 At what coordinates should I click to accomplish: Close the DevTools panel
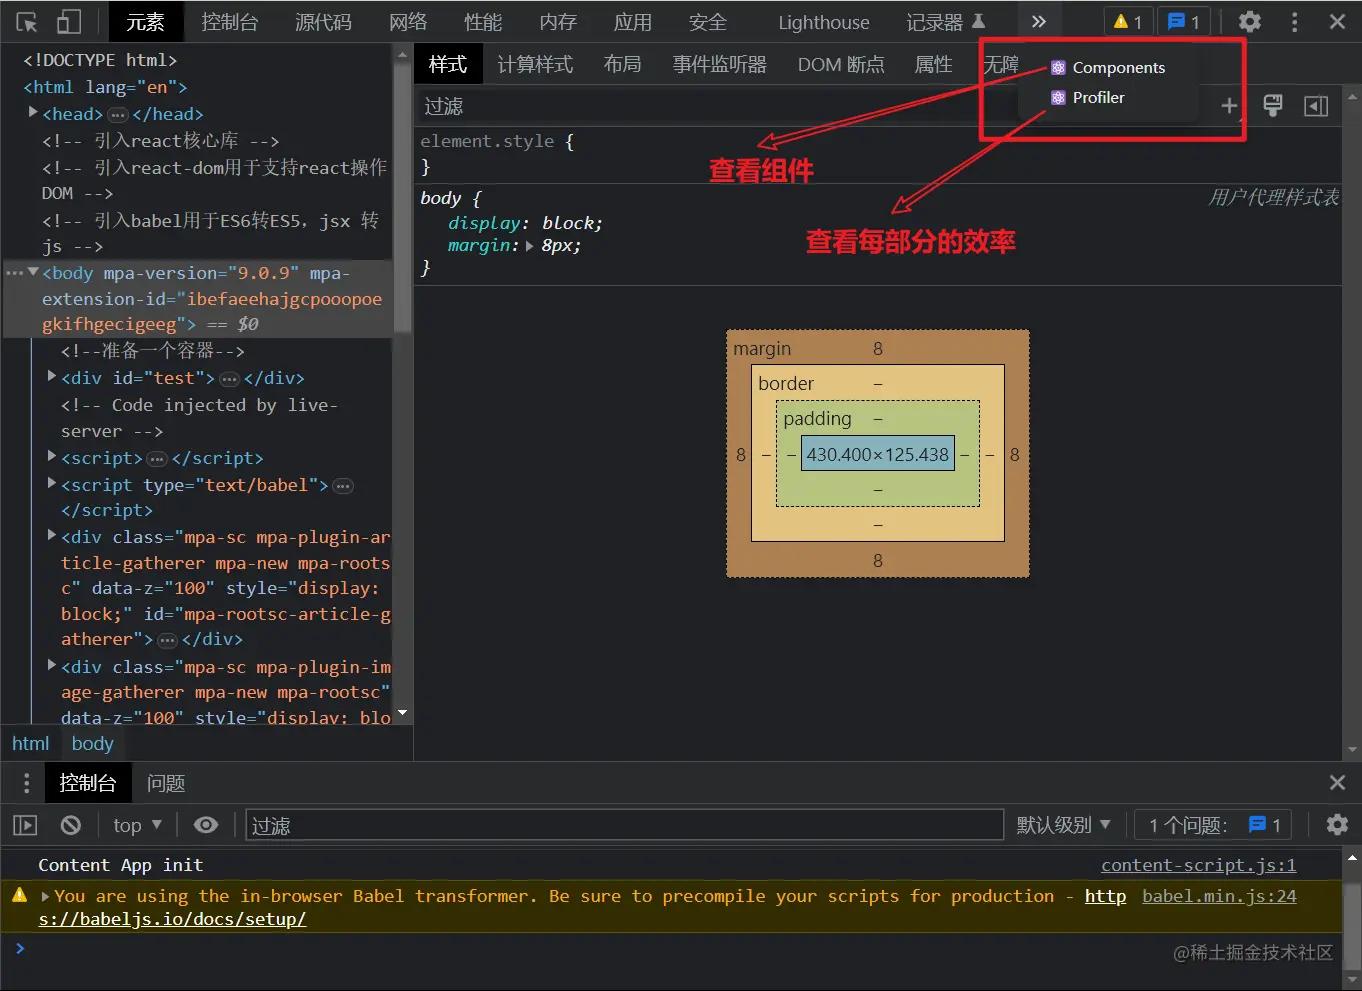coord(1337,22)
